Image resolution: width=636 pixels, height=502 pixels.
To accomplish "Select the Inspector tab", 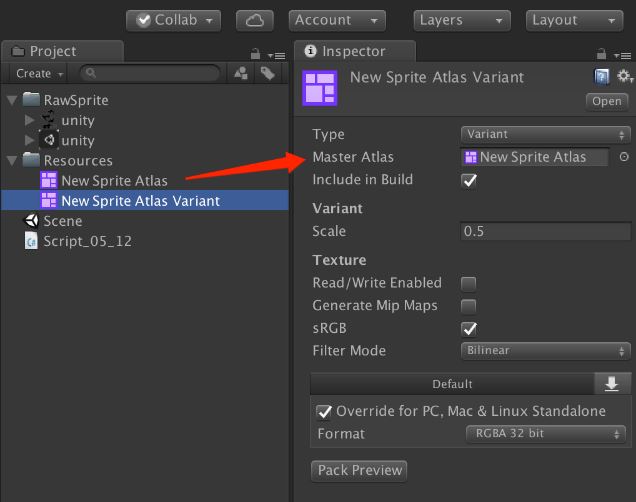I will point(350,51).
